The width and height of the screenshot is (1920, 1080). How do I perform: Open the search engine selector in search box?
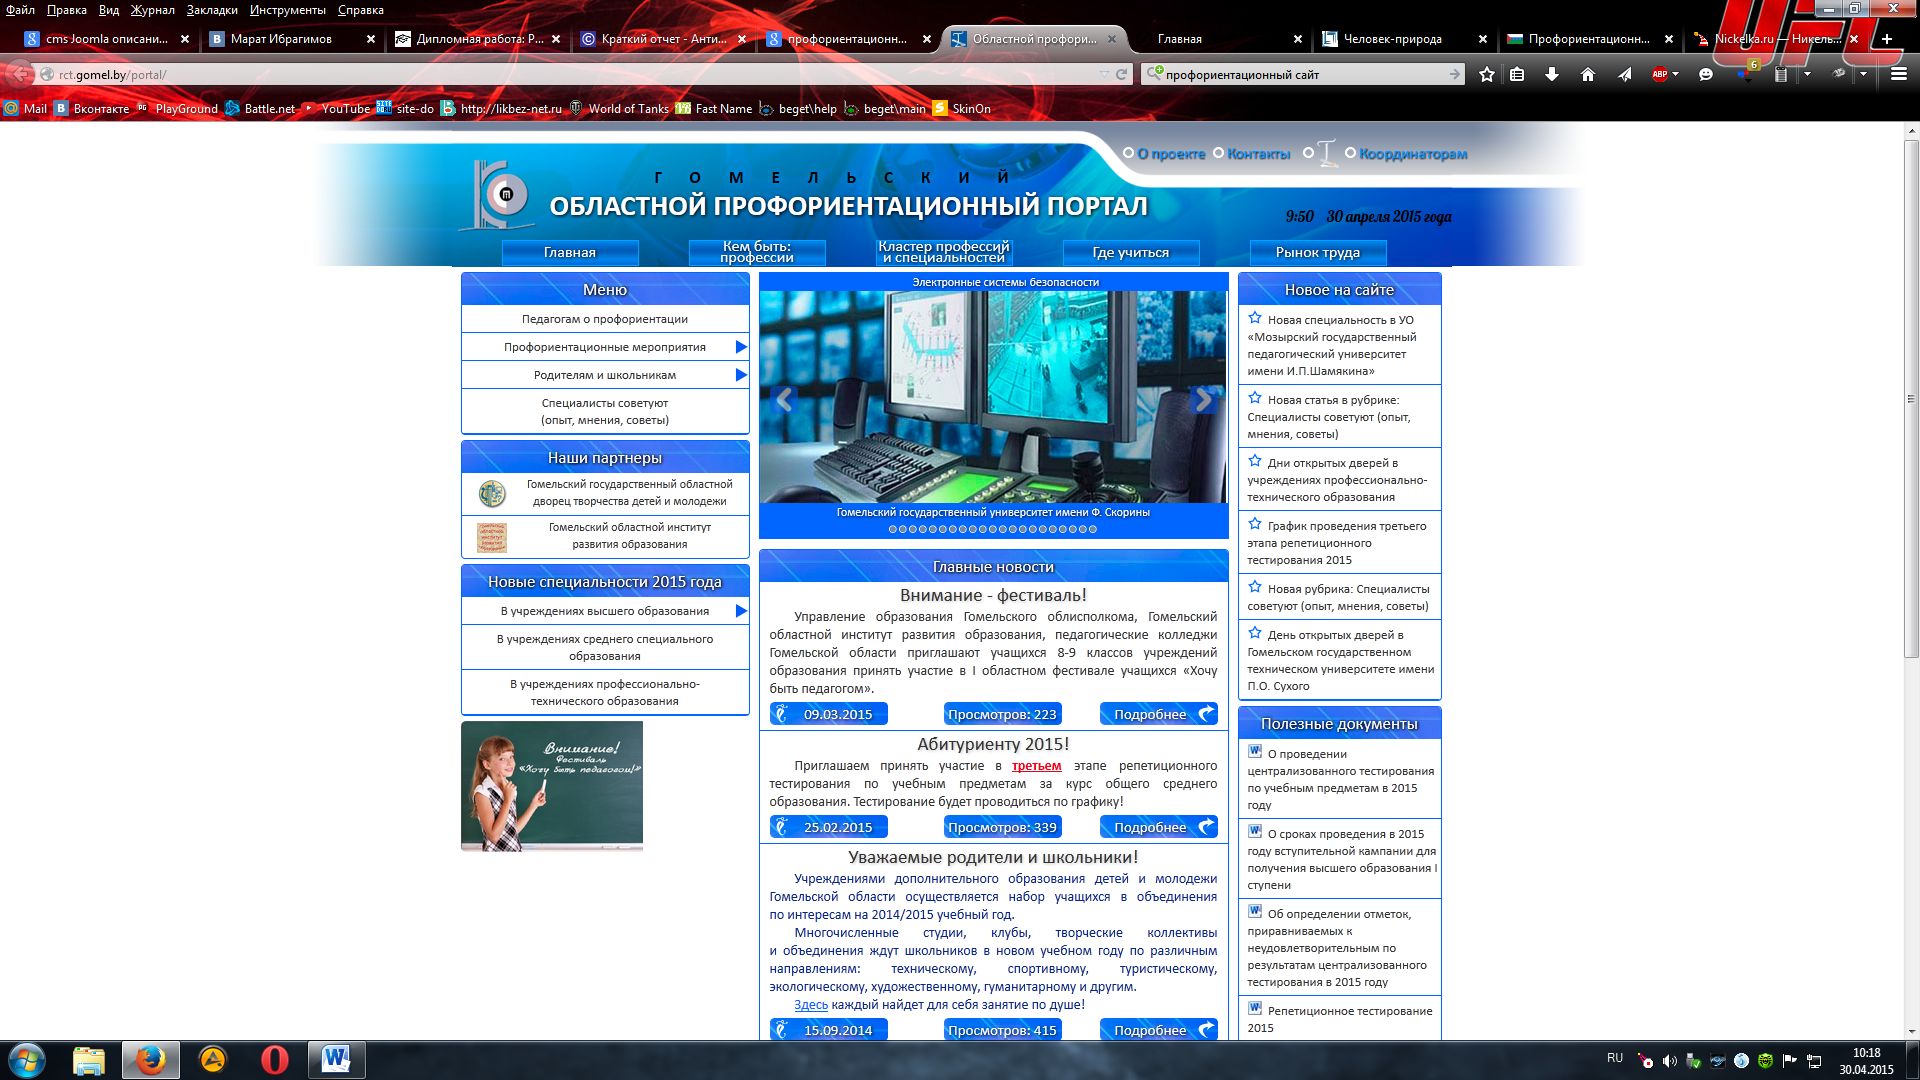point(1154,74)
